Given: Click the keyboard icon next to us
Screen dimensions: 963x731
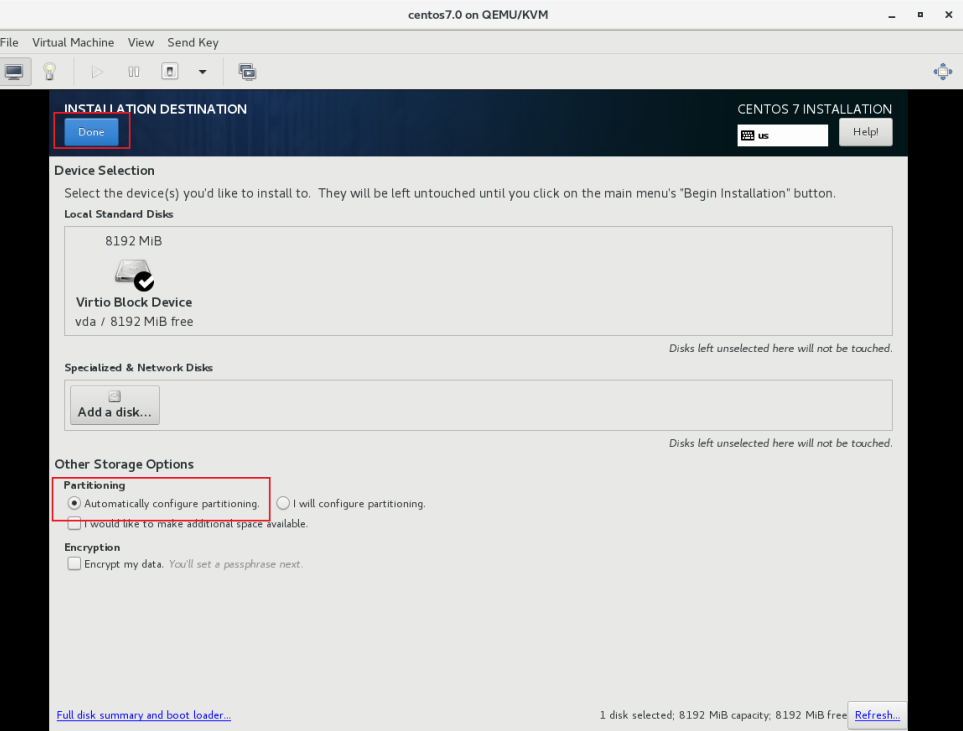Looking at the screenshot, I should tap(747, 136).
